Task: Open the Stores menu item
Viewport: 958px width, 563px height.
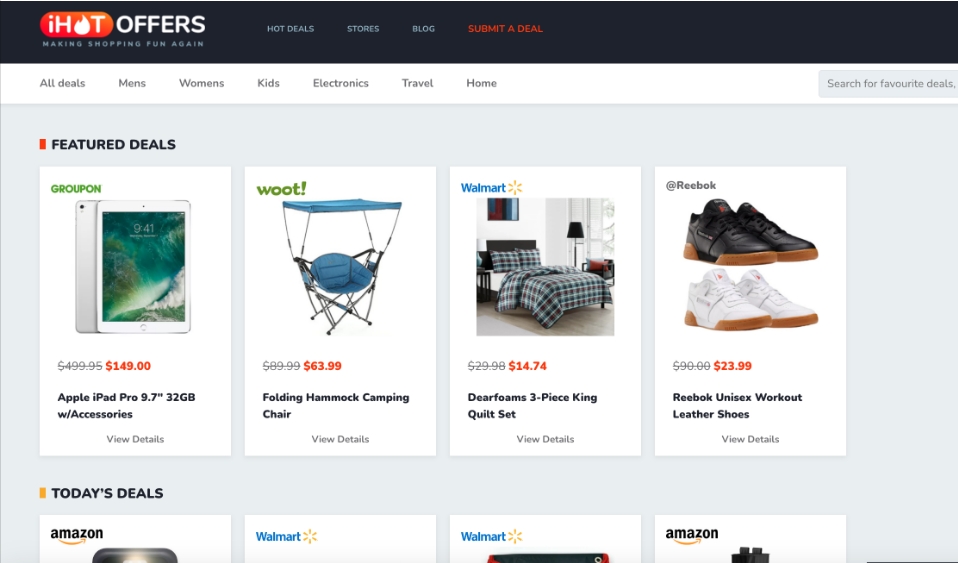Action: coord(363,29)
